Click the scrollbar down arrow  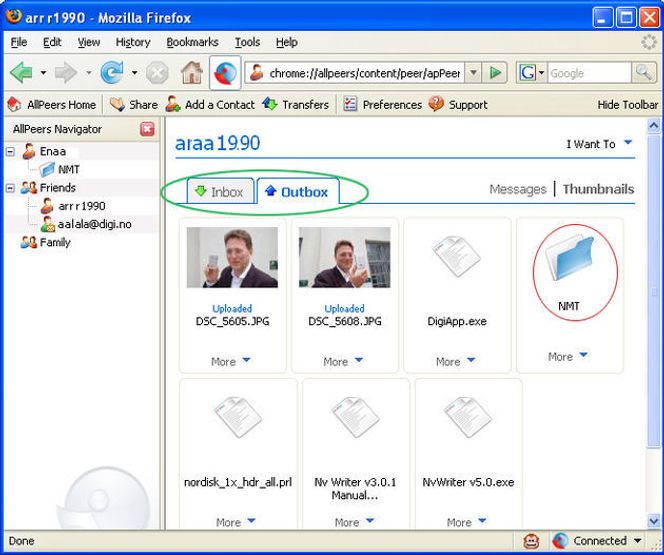(x=654, y=520)
